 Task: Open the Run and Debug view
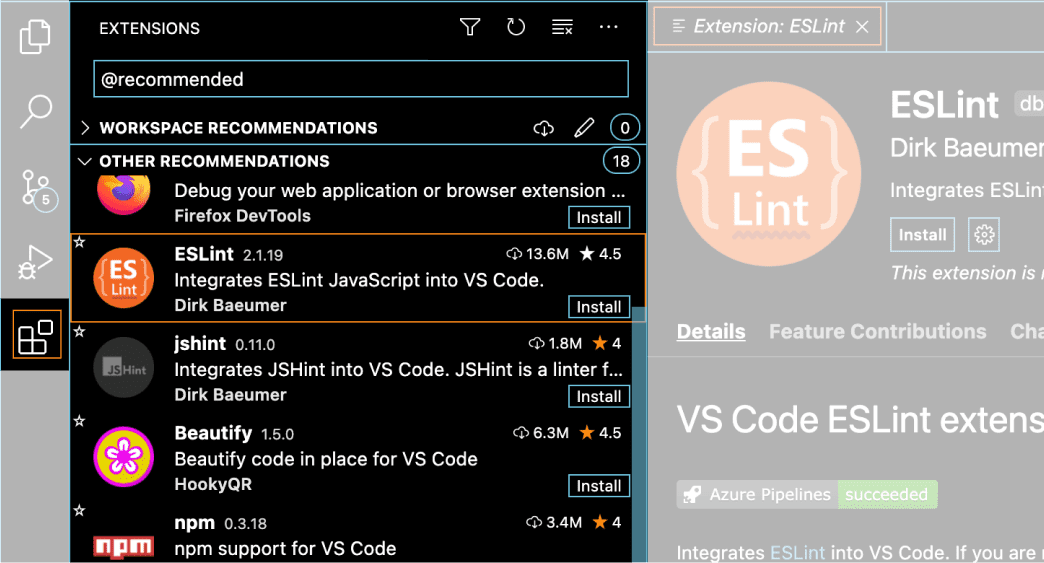pyautogui.click(x=35, y=262)
